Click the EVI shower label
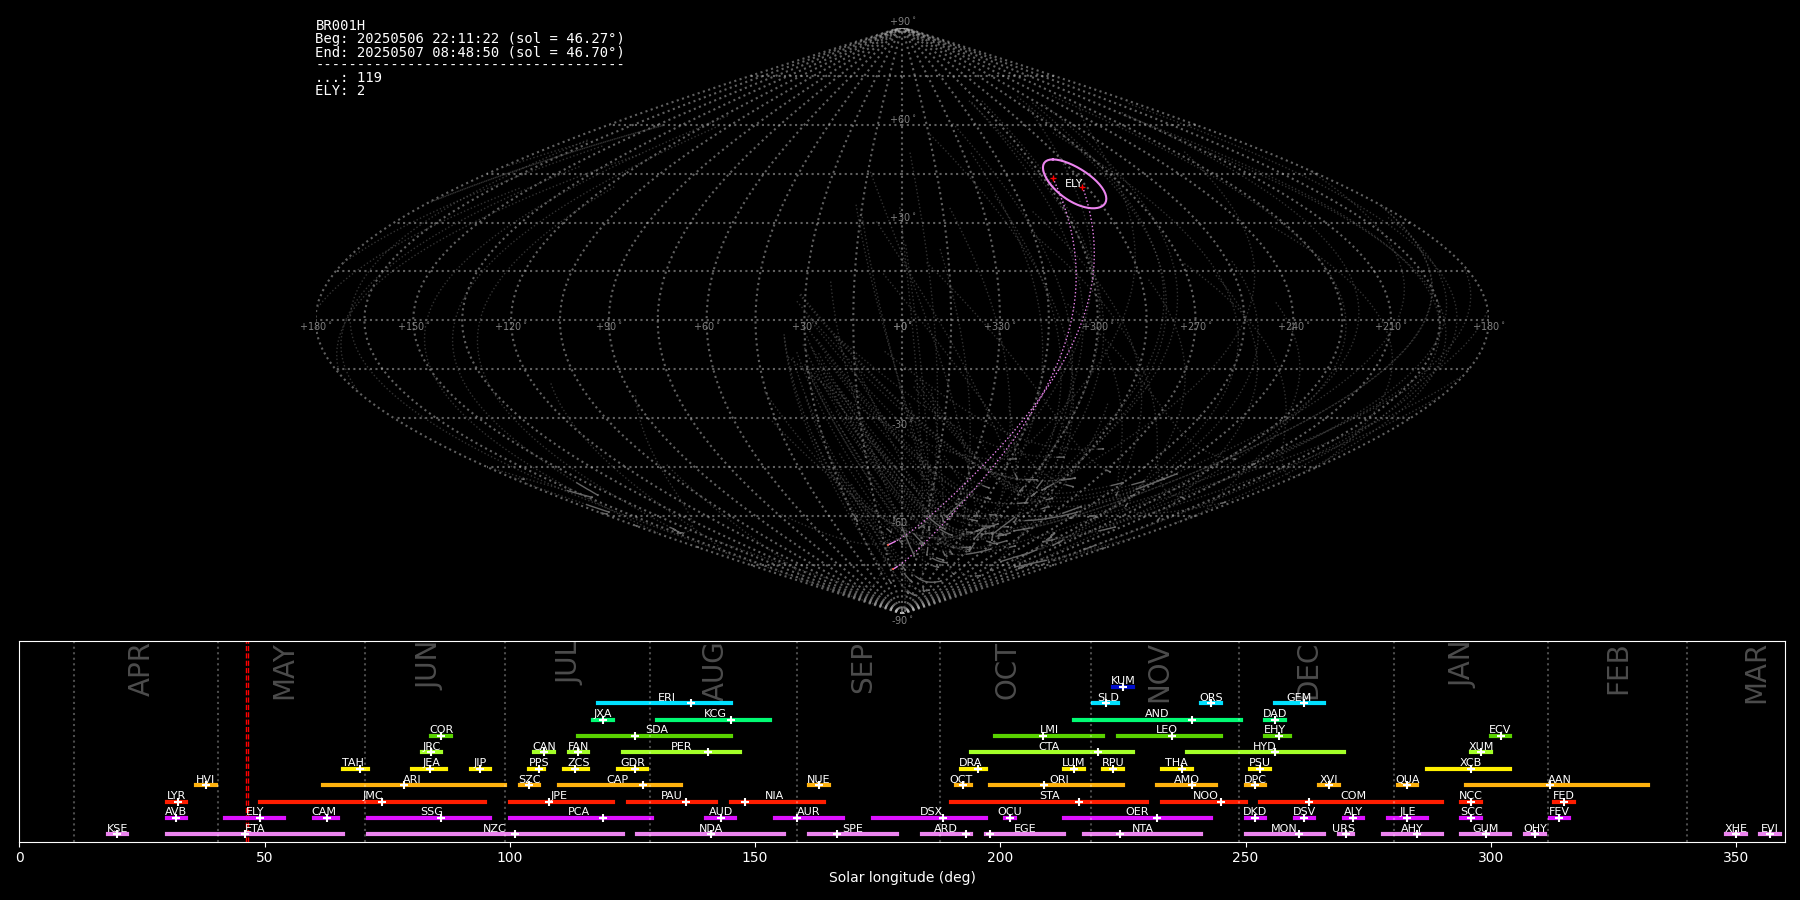The height and width of the screenshot is (900, 1800). (x=1769, y=828)
